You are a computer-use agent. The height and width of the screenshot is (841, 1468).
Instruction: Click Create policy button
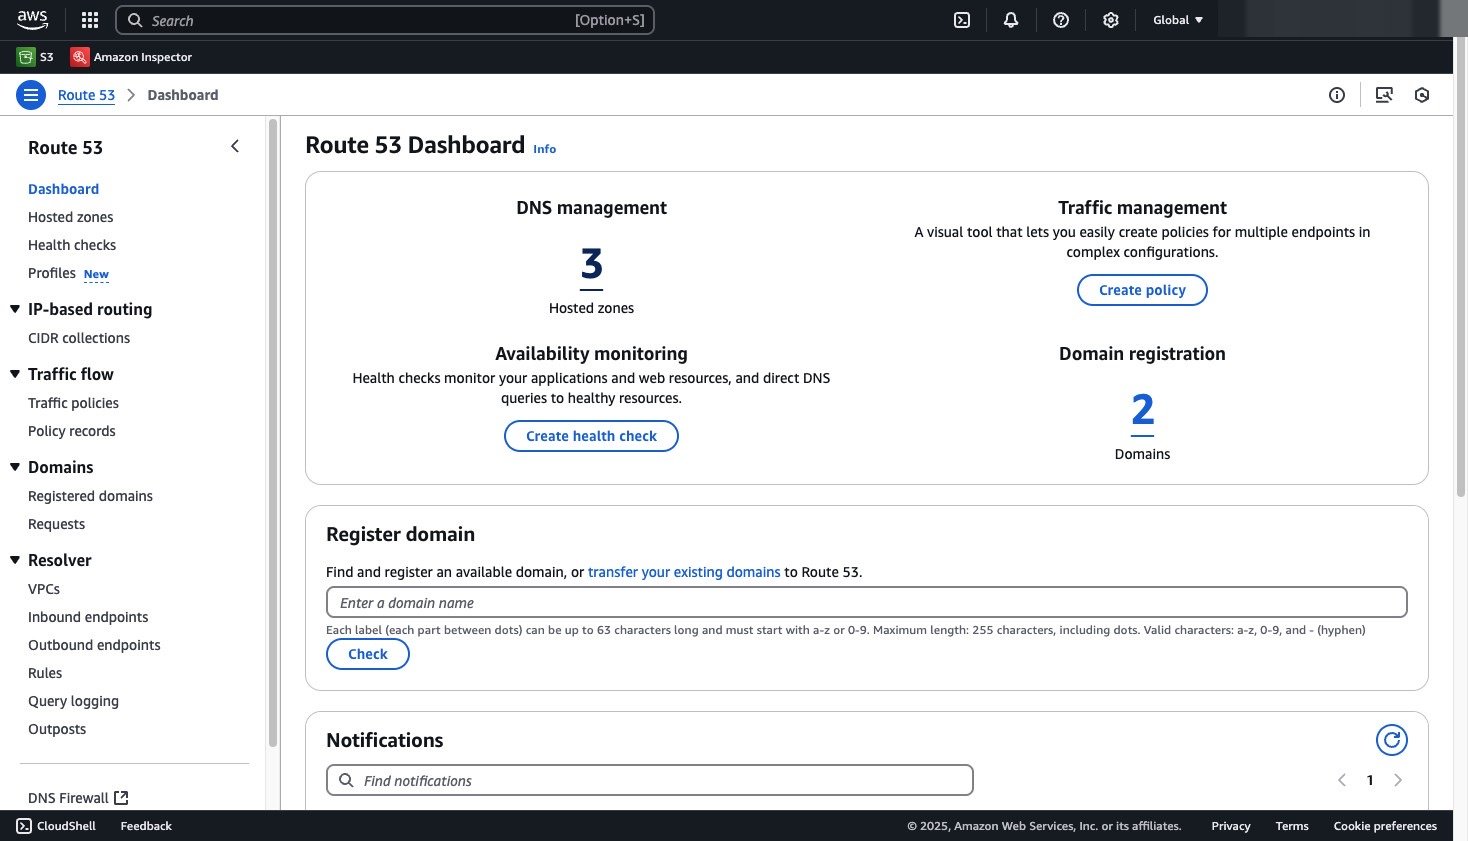click(x=1142, y=290)
